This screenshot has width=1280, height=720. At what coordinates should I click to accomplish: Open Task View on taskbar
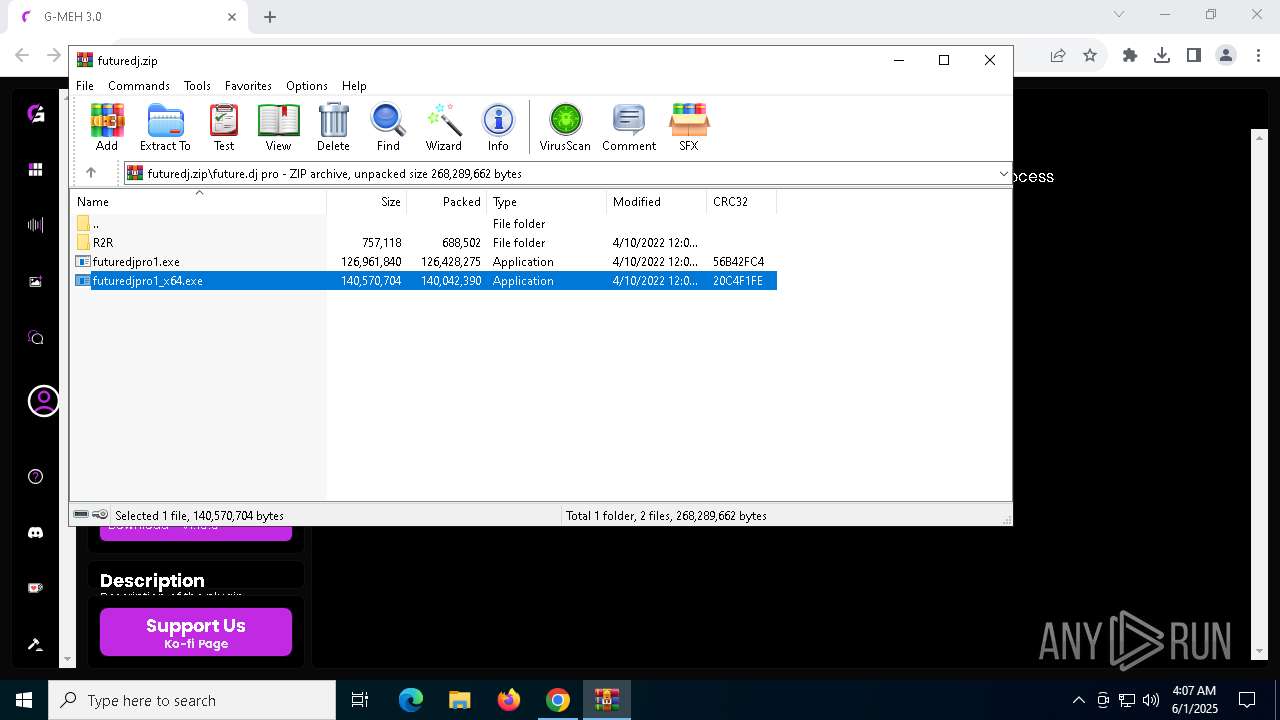[x=360, y=700]
